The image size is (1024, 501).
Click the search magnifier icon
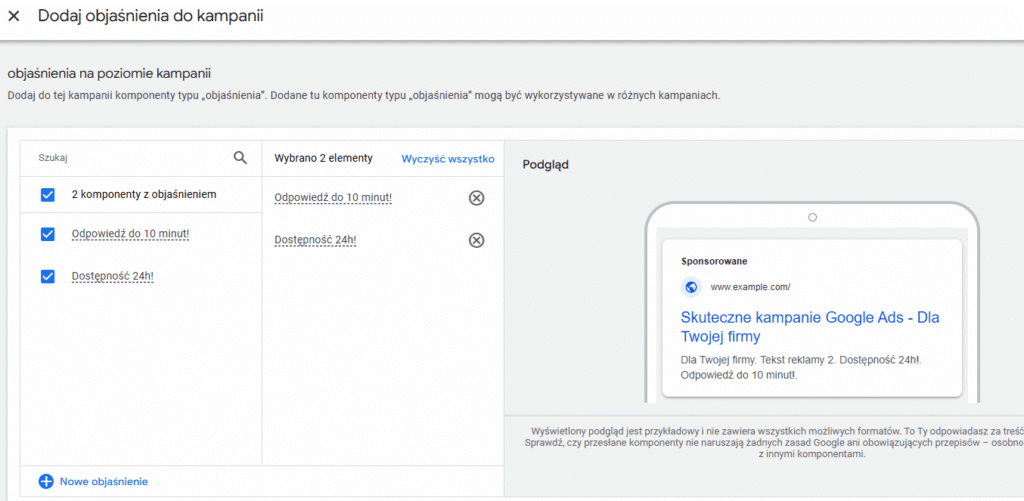click(x=240, y=157)
